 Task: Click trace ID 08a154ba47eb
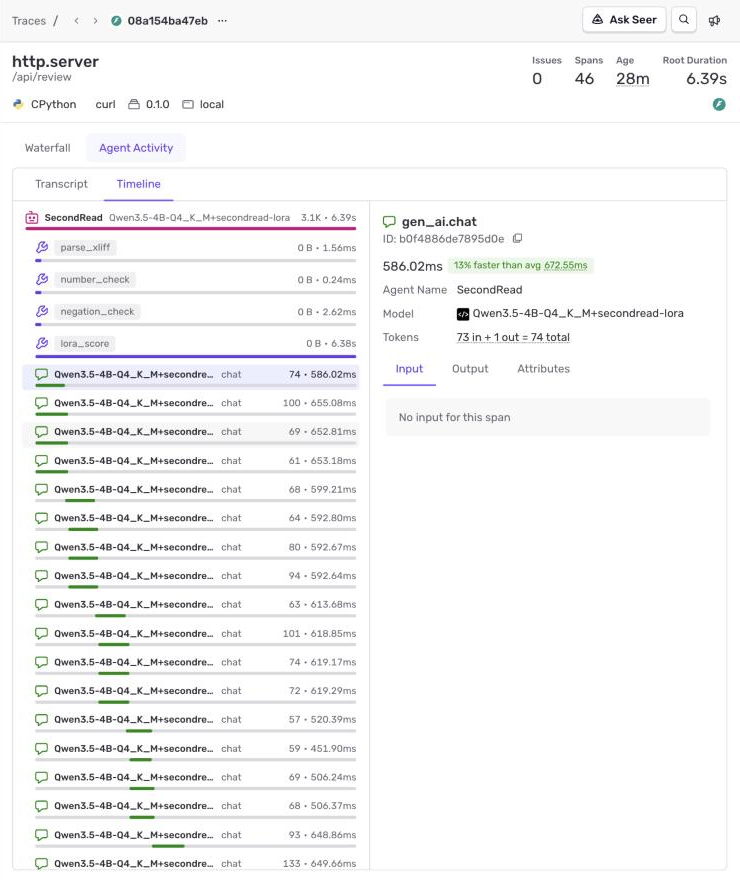(167, 21)
